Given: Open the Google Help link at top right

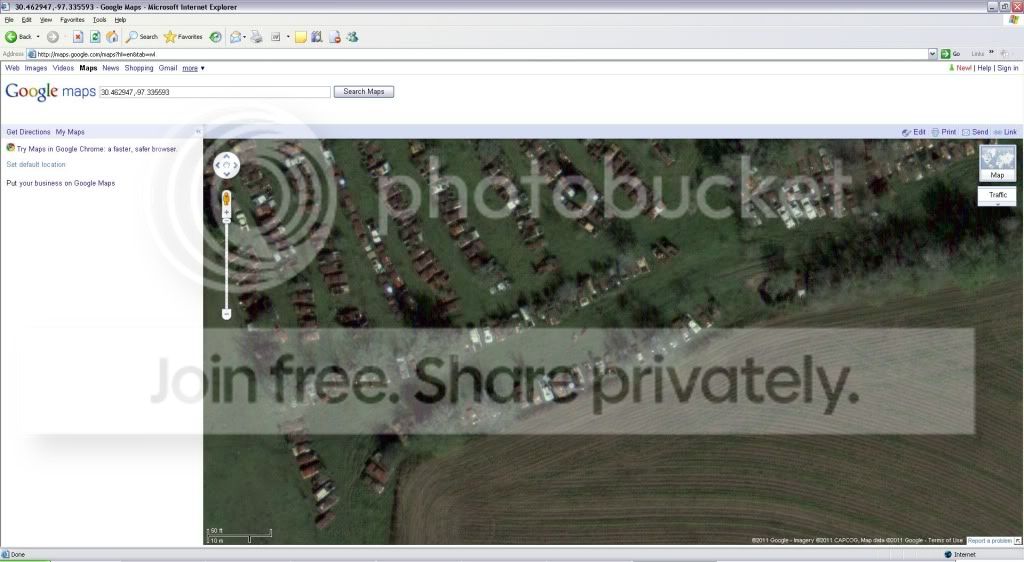Looking at the screenshot, I should click(x=984, y=68).
